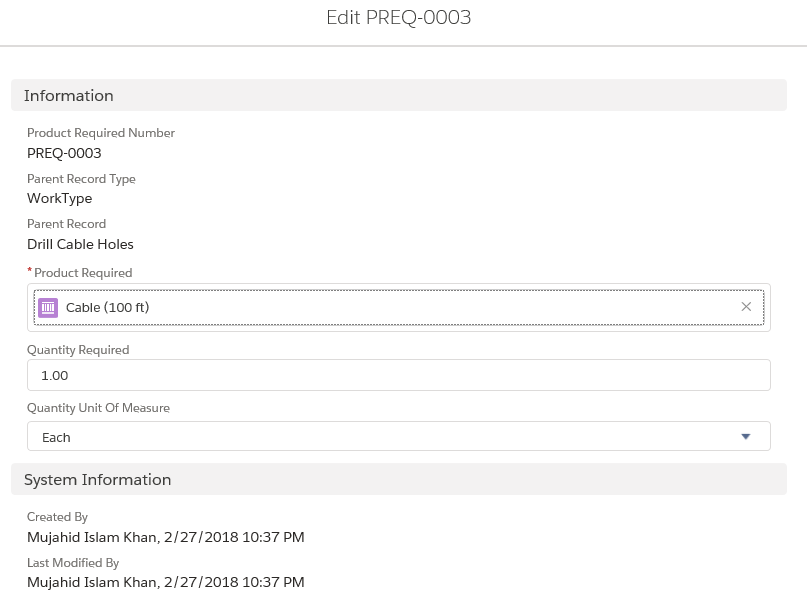Click the Mujahid Islam Khan name under Last Modified By
Image resolution: width=807 pixels, height=608 pixels.
(x=92, y=582)
